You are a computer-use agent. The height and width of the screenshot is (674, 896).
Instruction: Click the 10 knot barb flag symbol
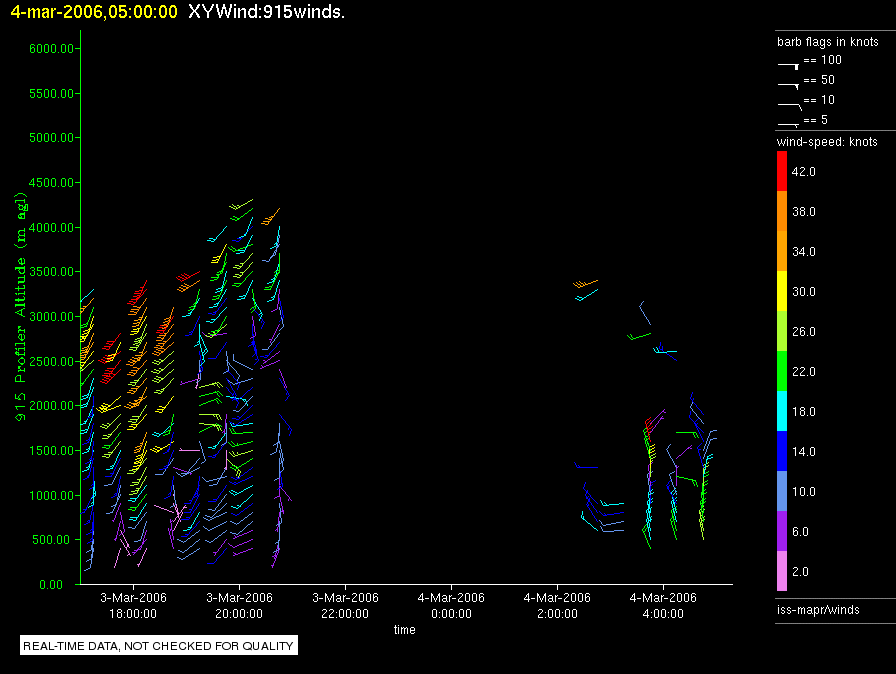point(789,104)
